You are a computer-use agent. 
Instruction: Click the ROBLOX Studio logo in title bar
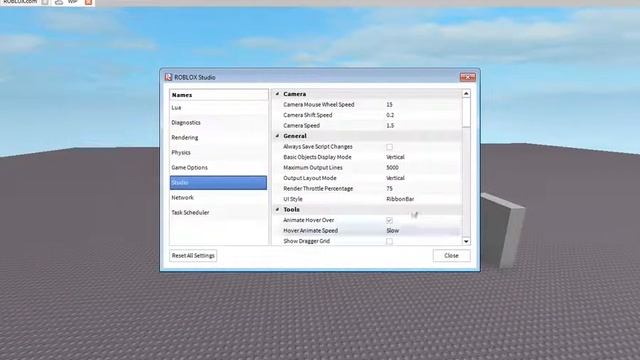coord(168,77)
